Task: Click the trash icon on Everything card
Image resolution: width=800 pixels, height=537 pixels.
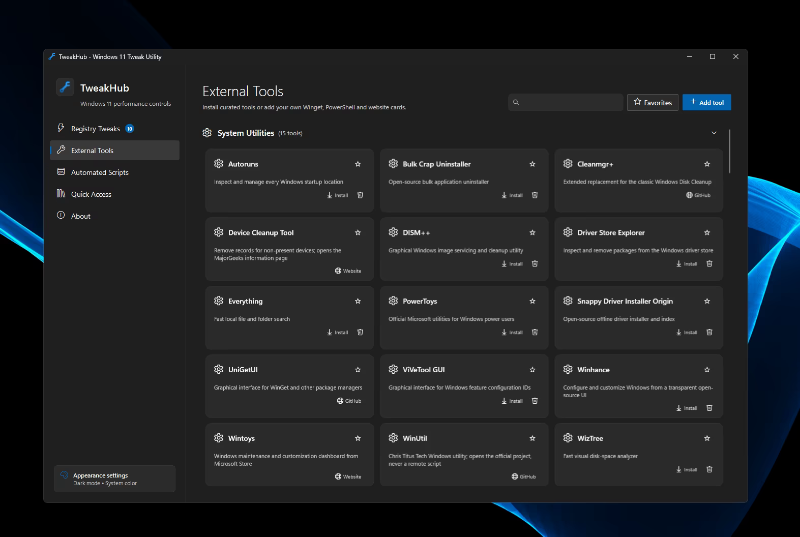Action: pos(360,333)
